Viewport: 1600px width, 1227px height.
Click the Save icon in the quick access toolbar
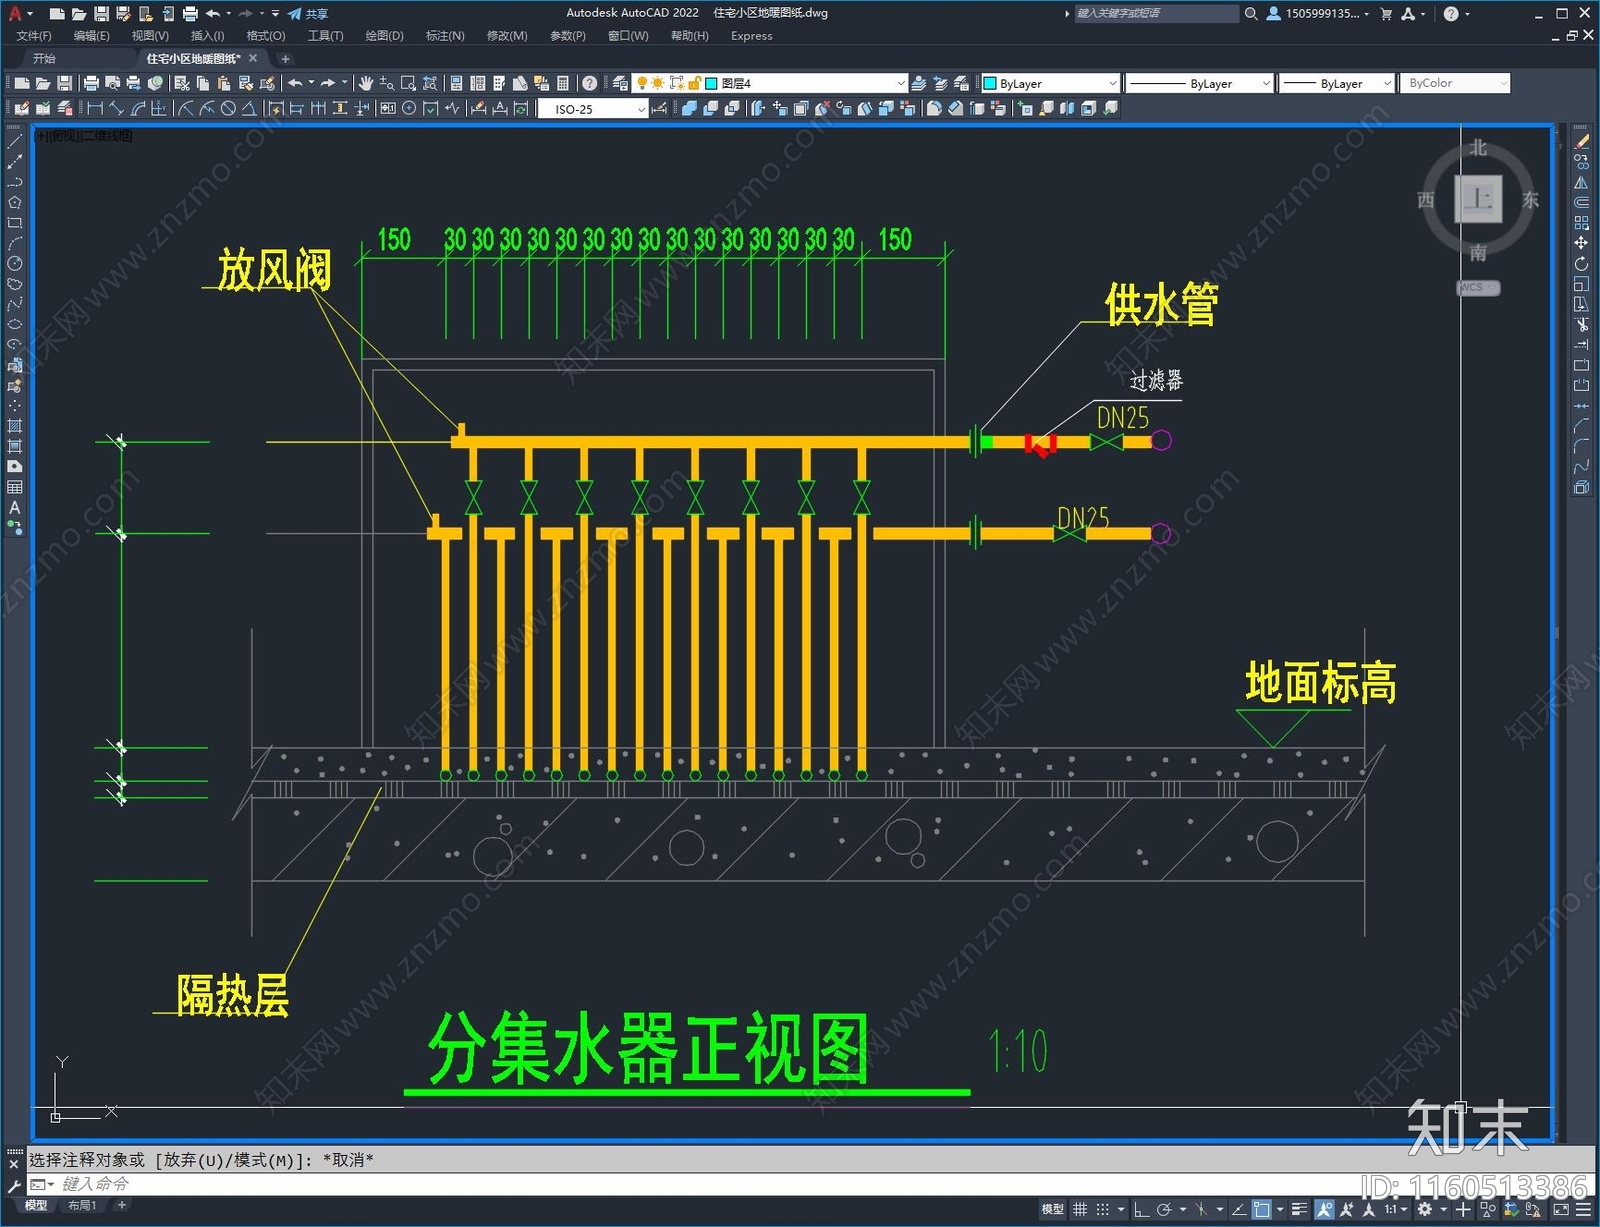click(101, 14)
